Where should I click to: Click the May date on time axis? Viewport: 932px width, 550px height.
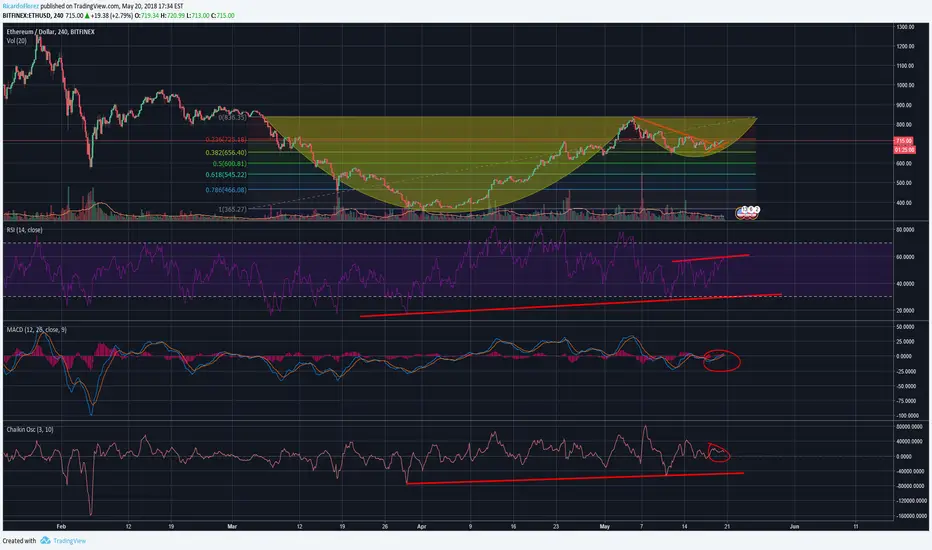(605, 526)
